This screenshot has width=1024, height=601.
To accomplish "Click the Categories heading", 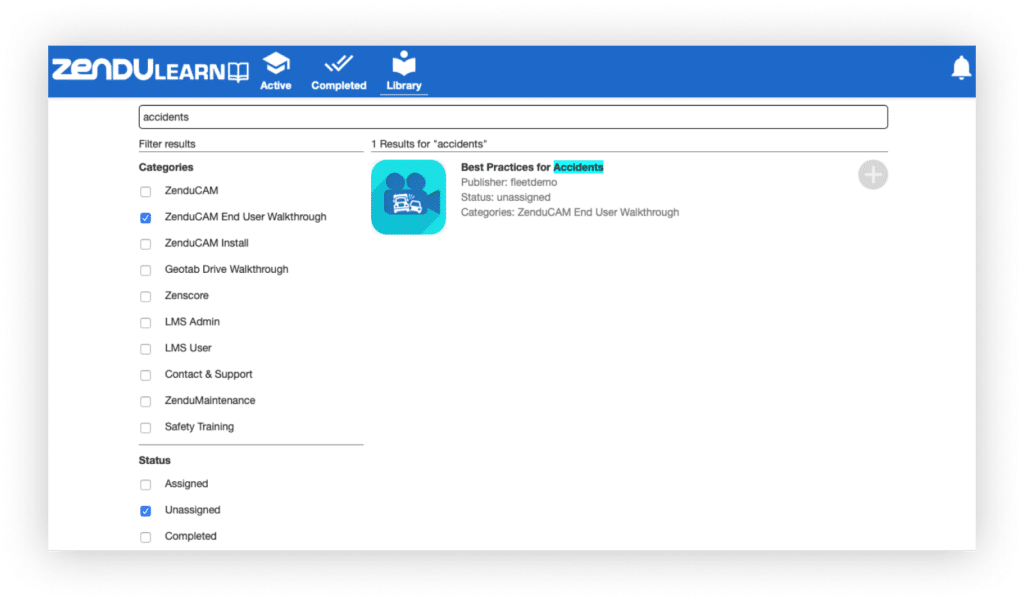I will coord(166,167).
